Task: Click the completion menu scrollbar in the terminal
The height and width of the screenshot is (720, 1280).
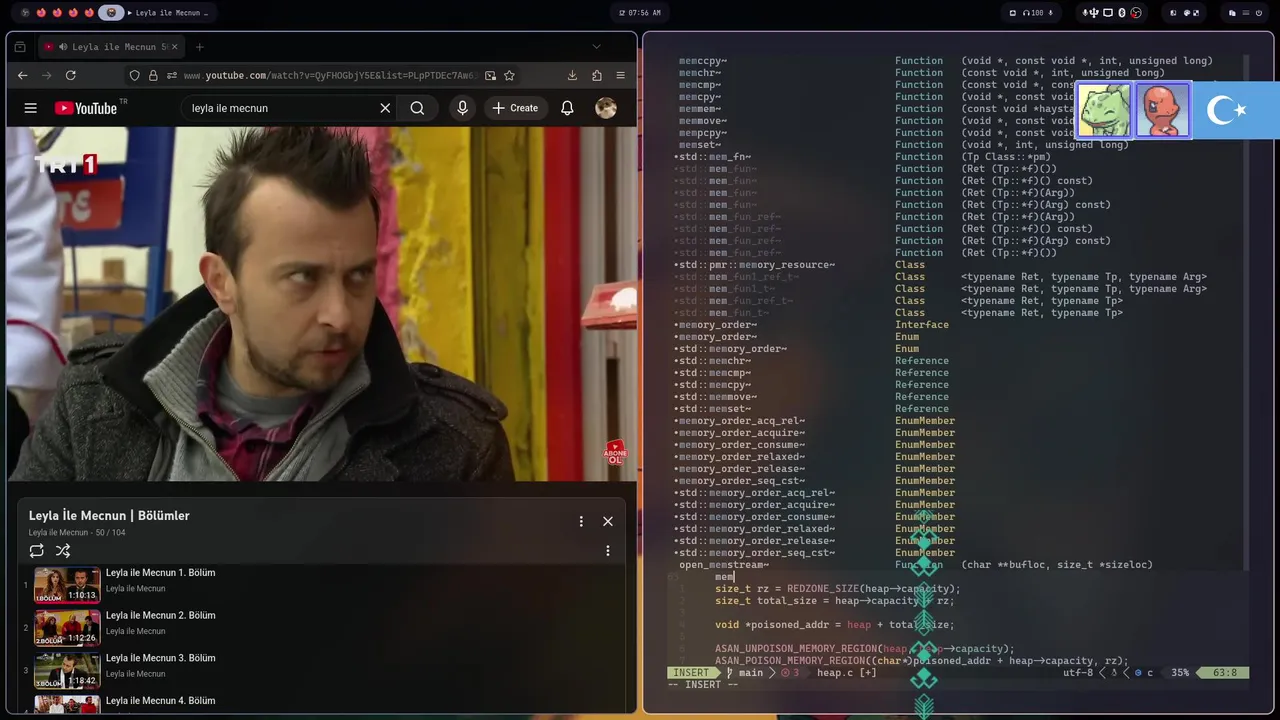Action: pos(1246,313)
